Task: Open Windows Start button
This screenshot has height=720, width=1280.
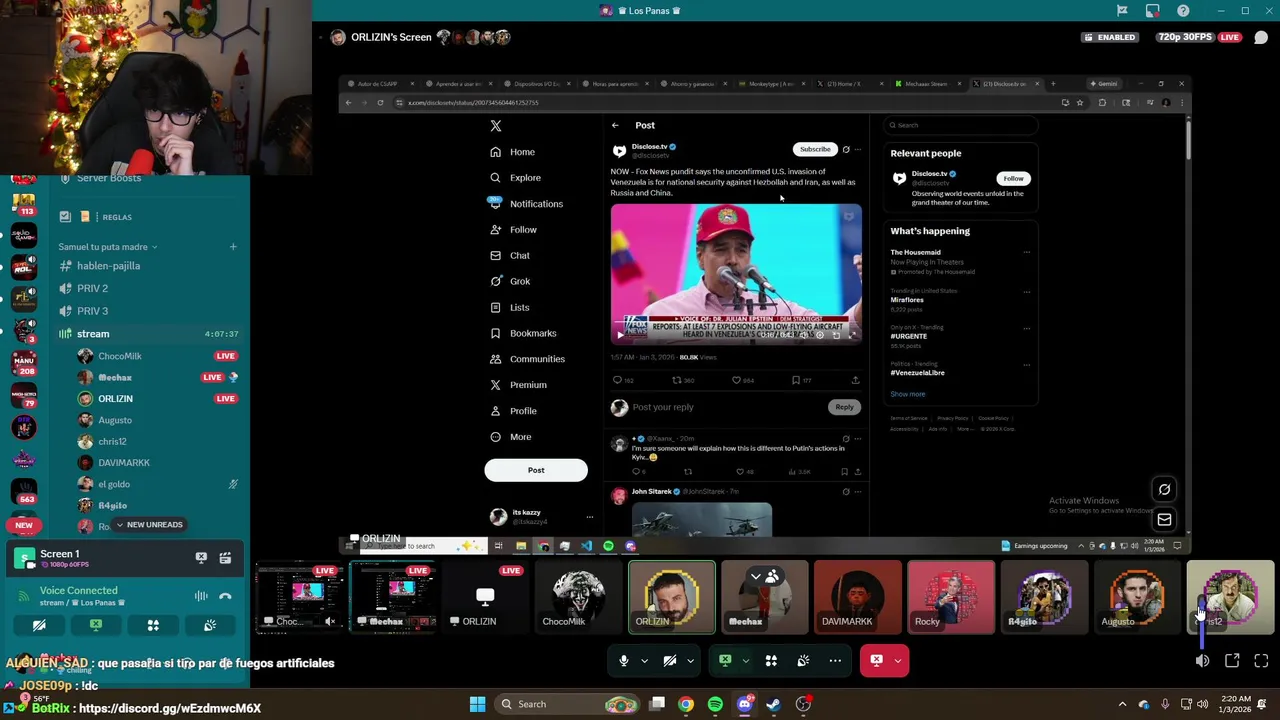Action: coord(477,704)
